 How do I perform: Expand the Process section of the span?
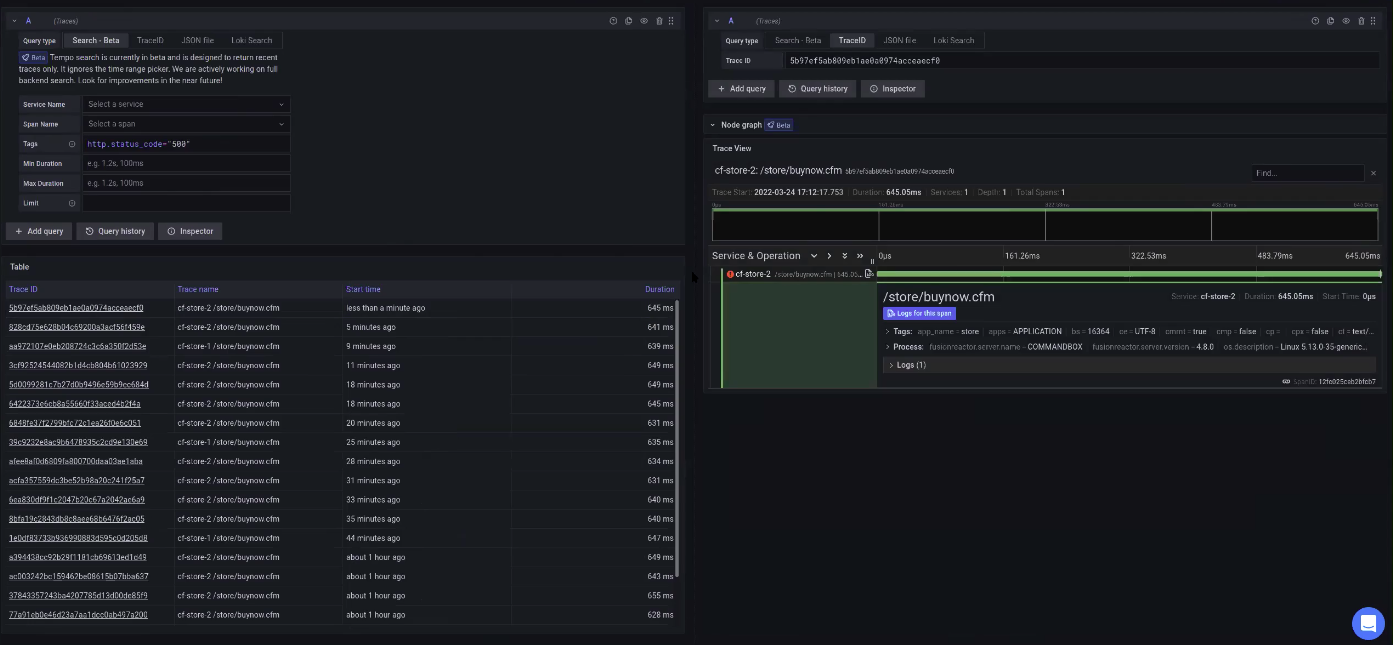[887, 347]
